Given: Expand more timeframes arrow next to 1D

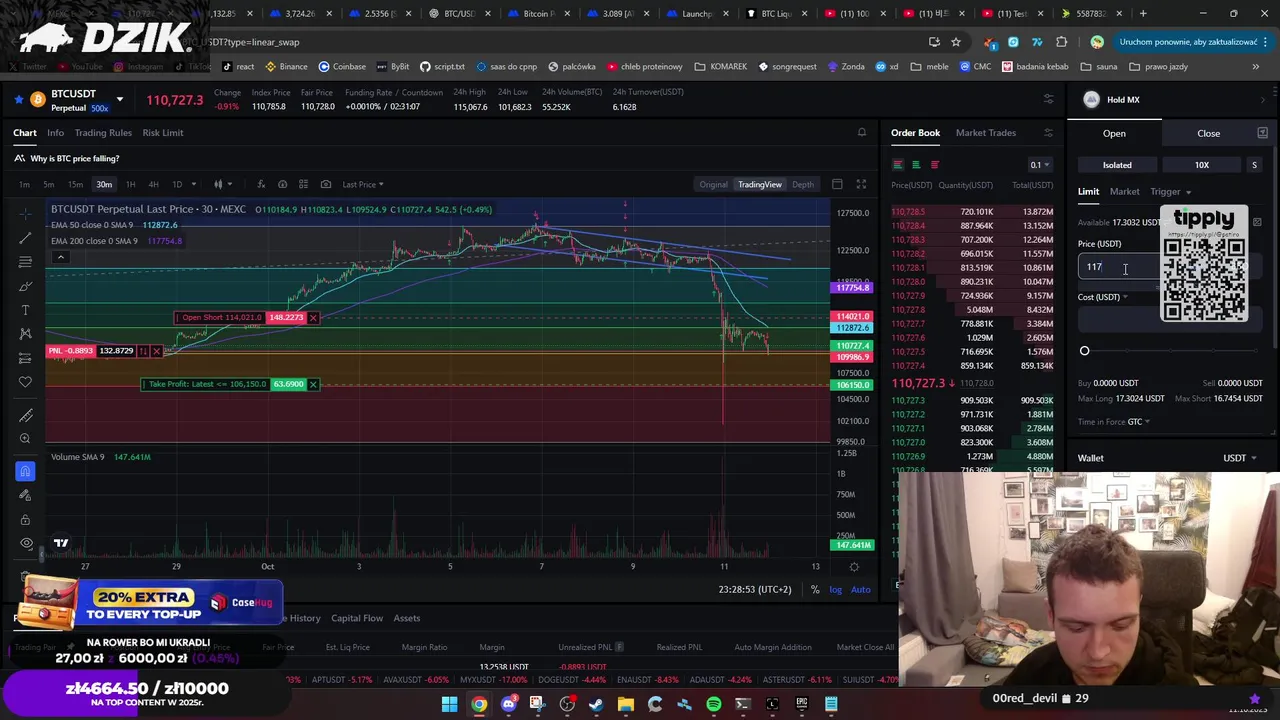Looking at the screenshot, I should (193, 184).
